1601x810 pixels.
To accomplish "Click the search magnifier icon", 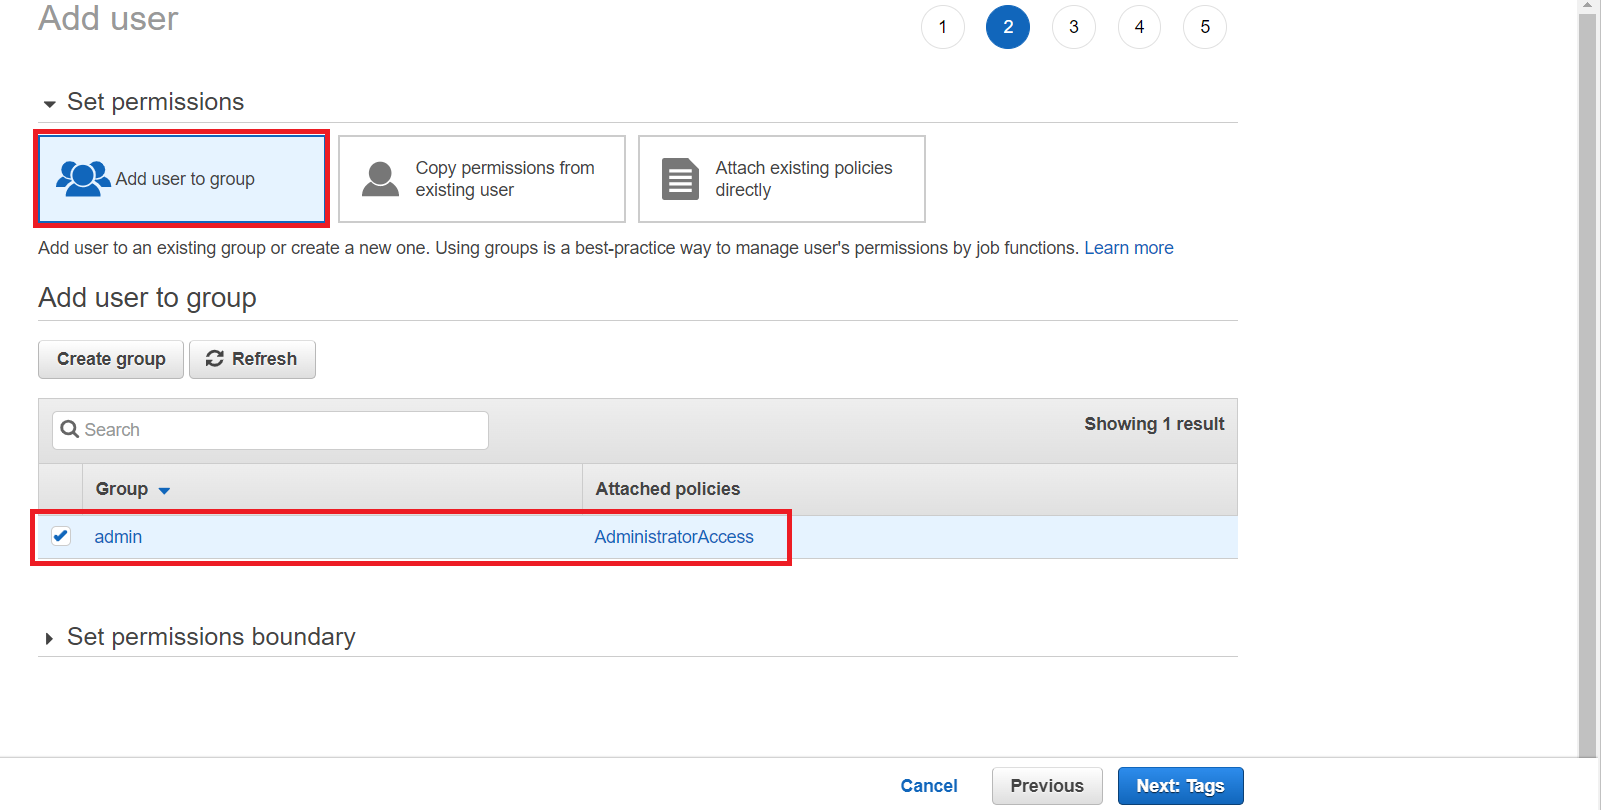I will tap(70, 430).
